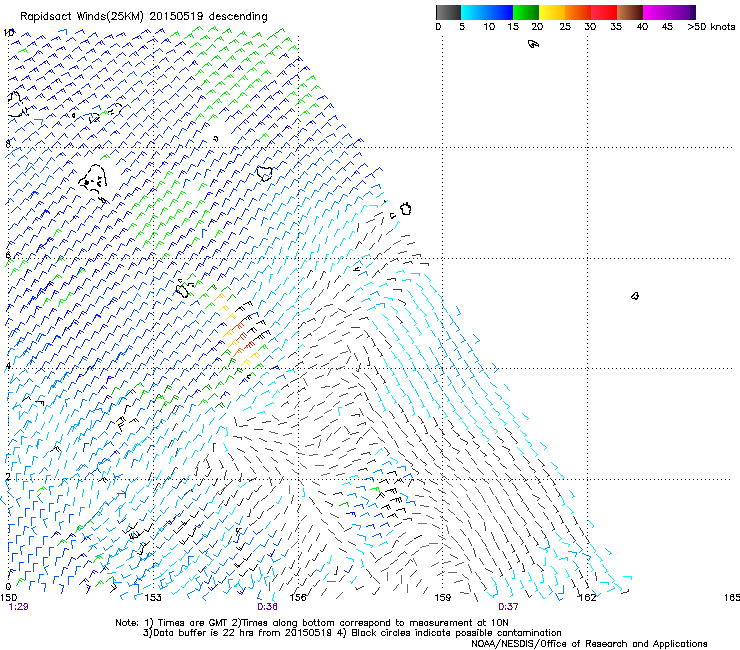Click the latitude label '6' on the left axis
740x650 pixels.
tap(8, 255)
